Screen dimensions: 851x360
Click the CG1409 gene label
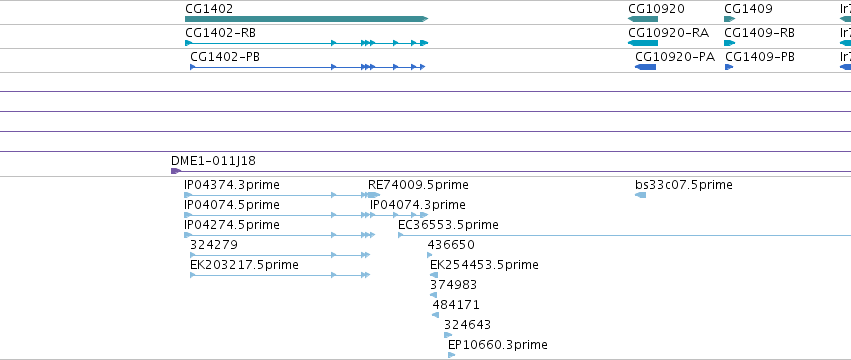[x=748, y=9]
